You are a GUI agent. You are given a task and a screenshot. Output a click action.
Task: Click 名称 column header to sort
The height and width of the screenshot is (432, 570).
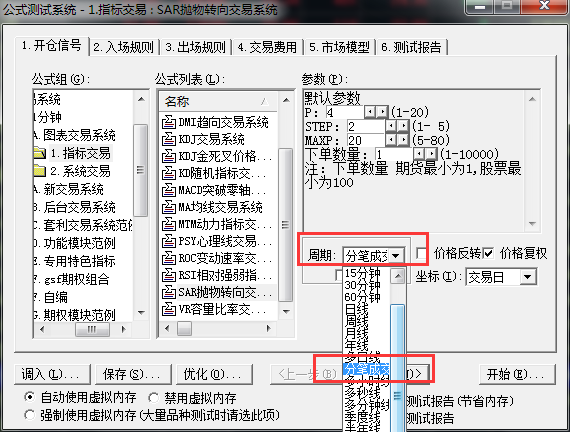point(218,101)
